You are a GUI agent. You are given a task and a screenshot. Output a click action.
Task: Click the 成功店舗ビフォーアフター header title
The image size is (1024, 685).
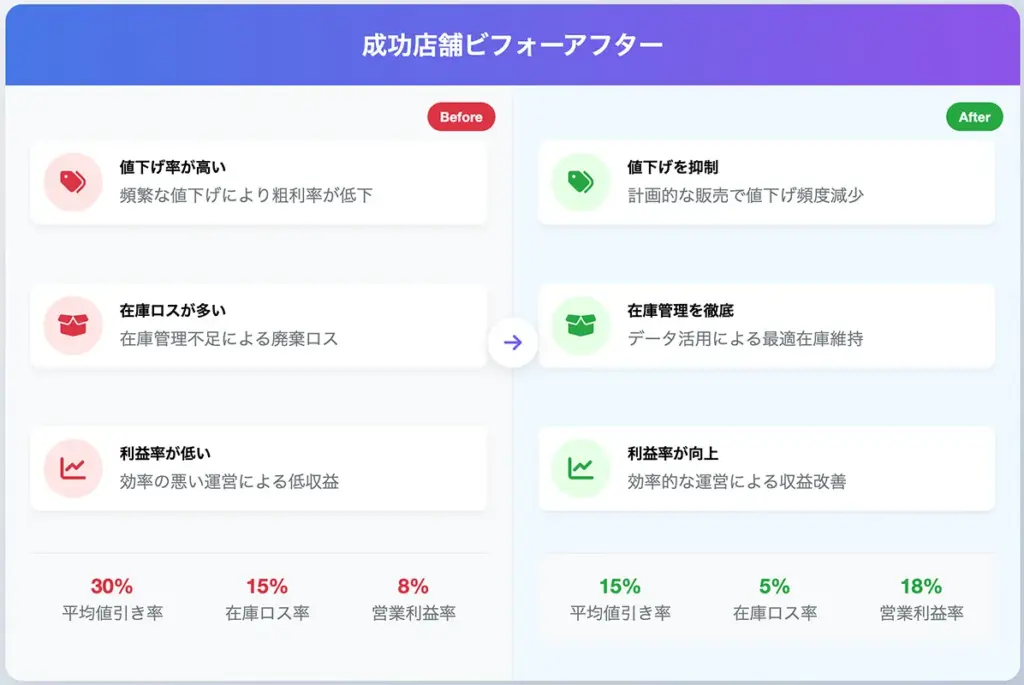pos(513,45)
